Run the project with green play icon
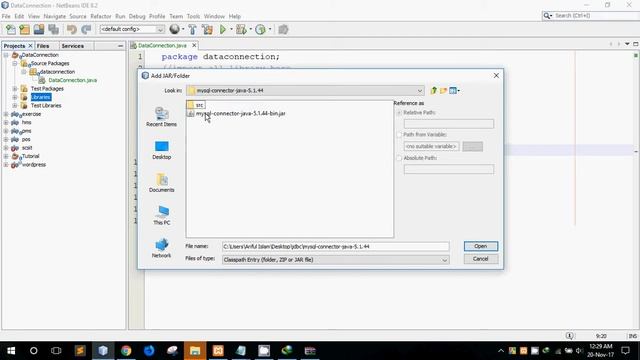The height and width of the screenshot is (360, 640). tap(223, 29)
